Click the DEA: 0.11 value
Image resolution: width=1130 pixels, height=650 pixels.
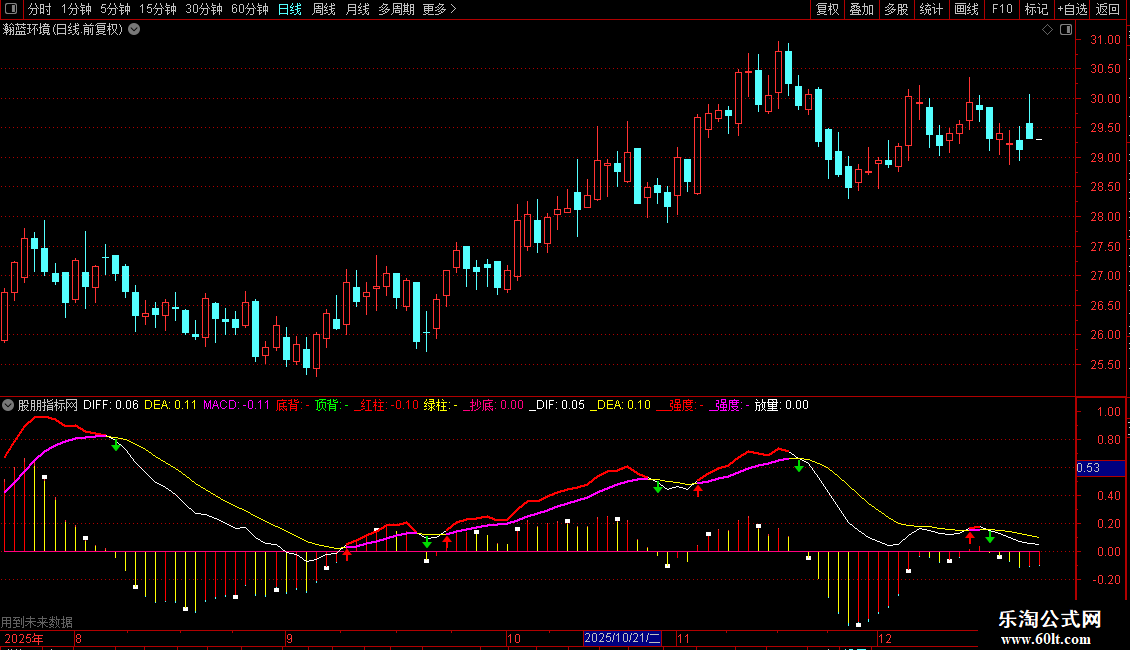pyautogui.click(x=171, y=406)
